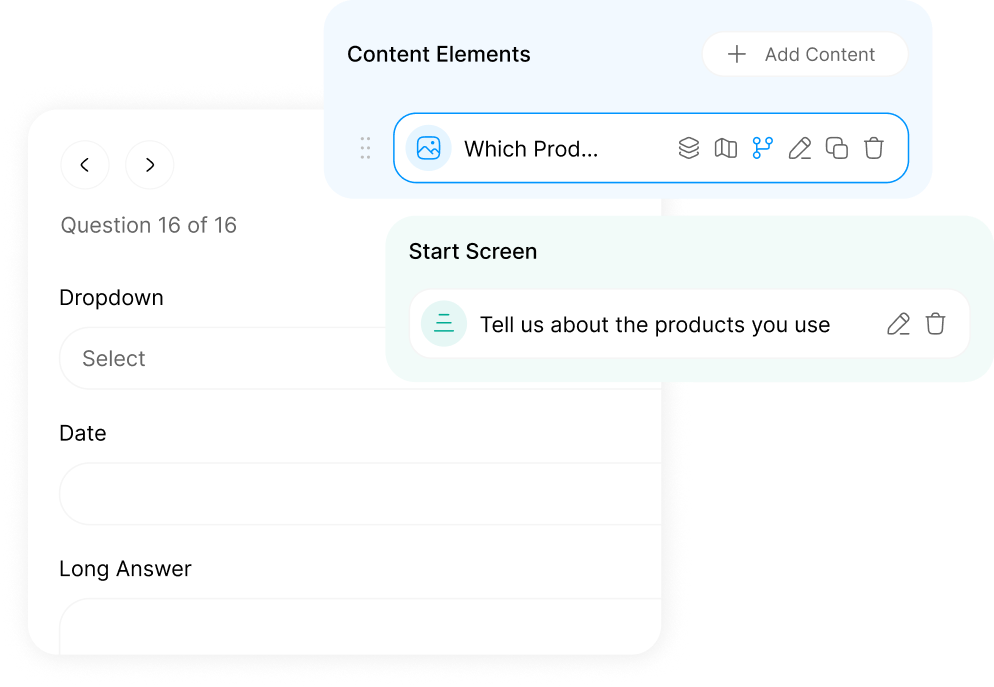Screen dimensions: 994x687
Task: Open branching logic icon for Which Prod
Action: (x=762, y=148)
